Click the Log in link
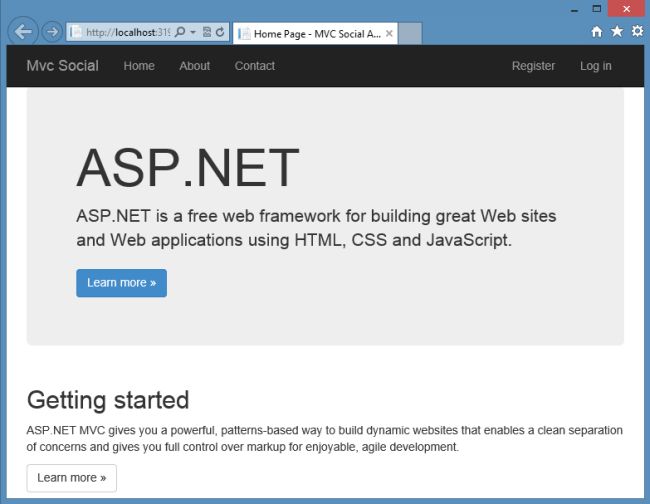650x504 pixels. point(595,66)
